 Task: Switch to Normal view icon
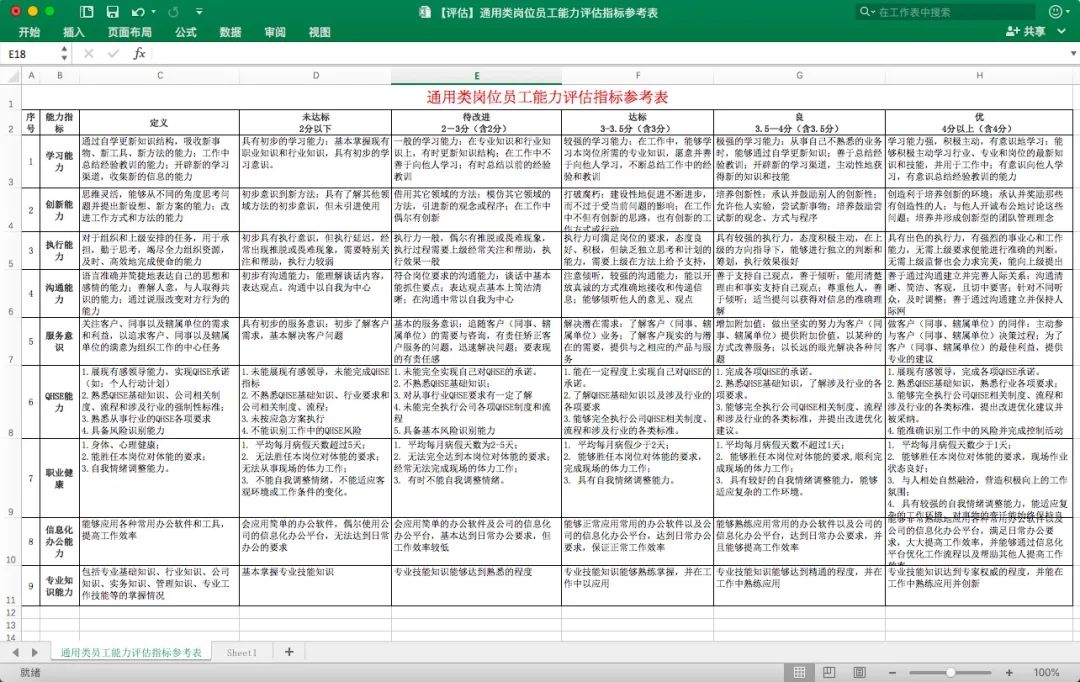pos(800,672)
